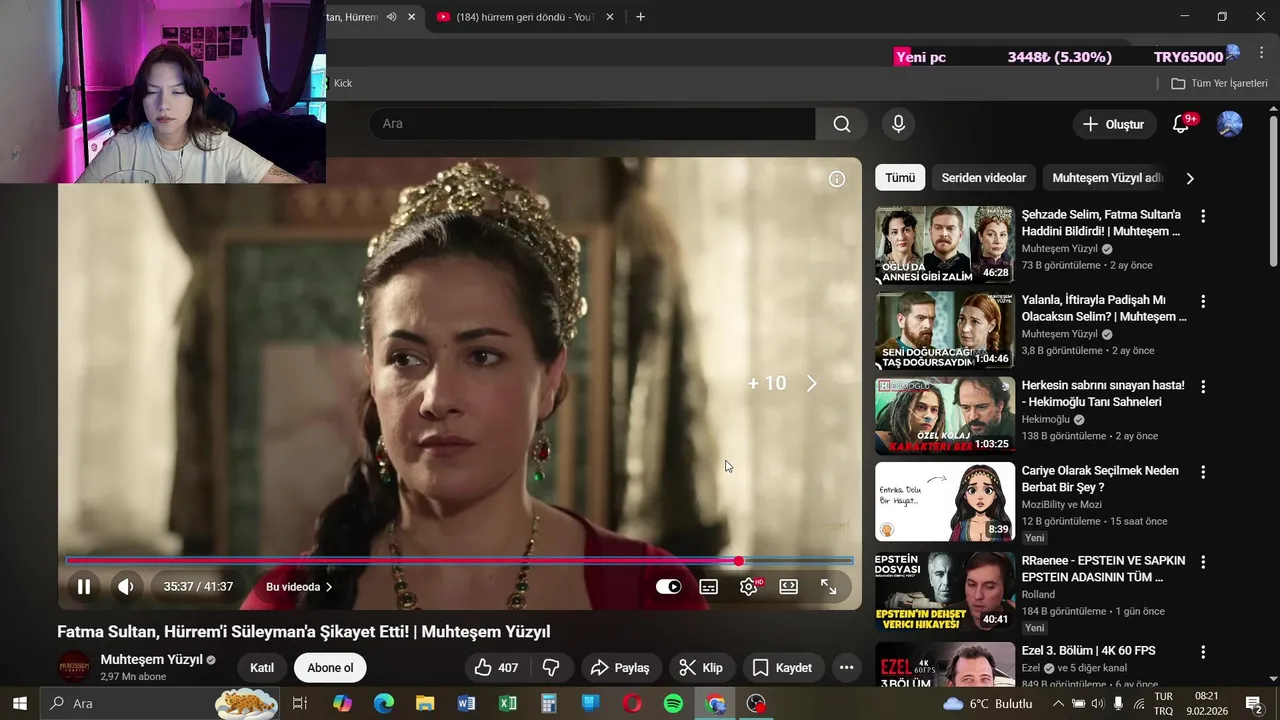
Task: Open options for 'Herkesin sabrını sınayan hasta!' video
Action: [x=1203, y=386]
